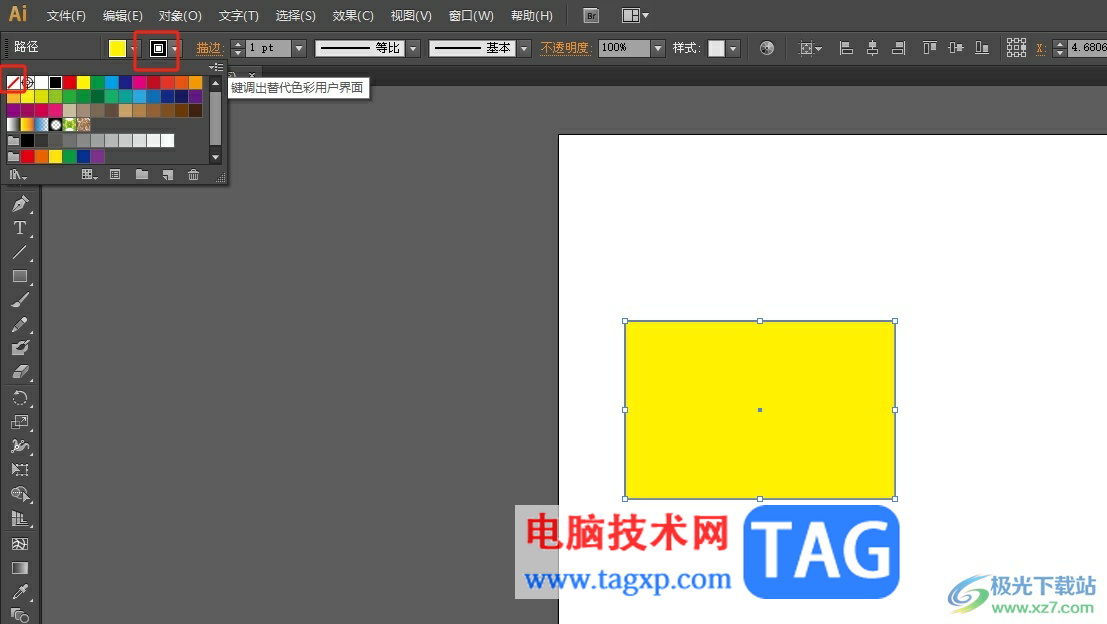Viewport: 1107px width, 624px height.
Task: Open the swatches panel flyout menu
Action: pyautogui.click(x=217, y=67)
